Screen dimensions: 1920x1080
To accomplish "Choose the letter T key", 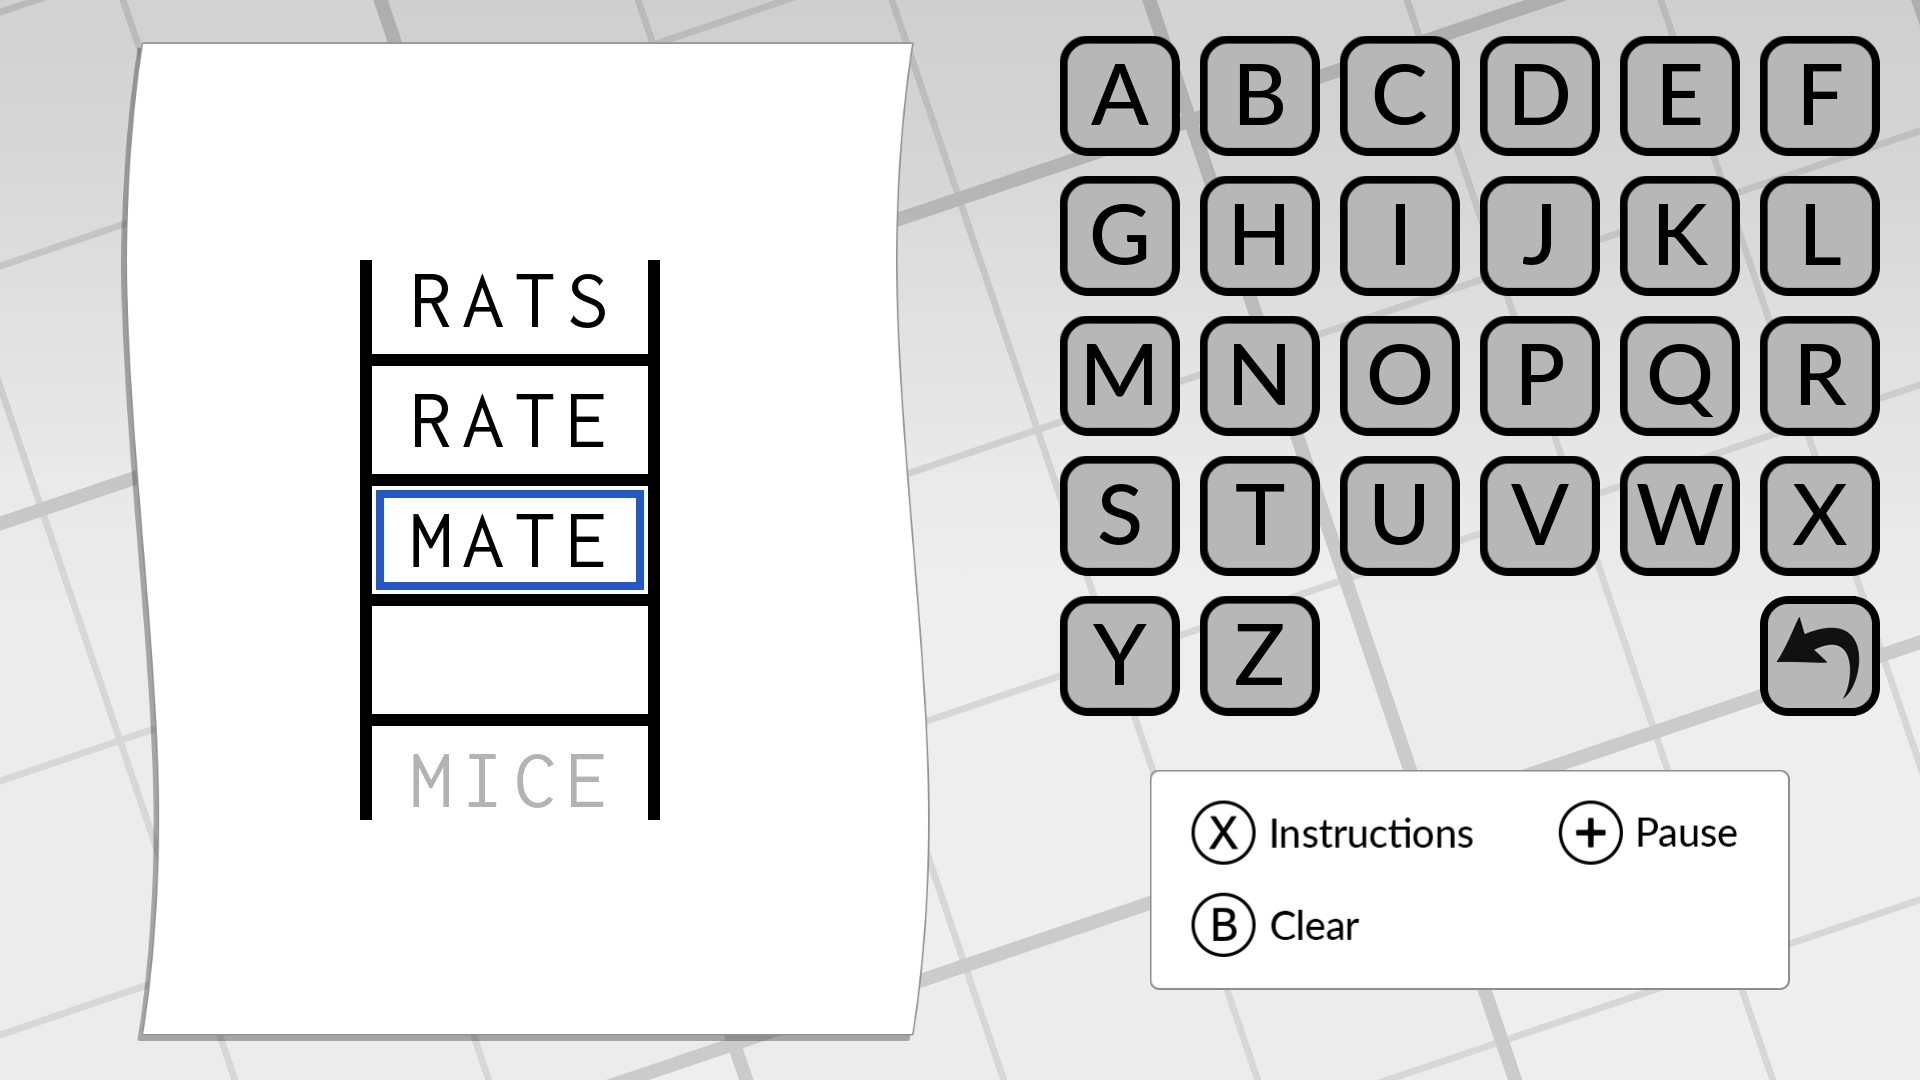I will [1259, 516].
